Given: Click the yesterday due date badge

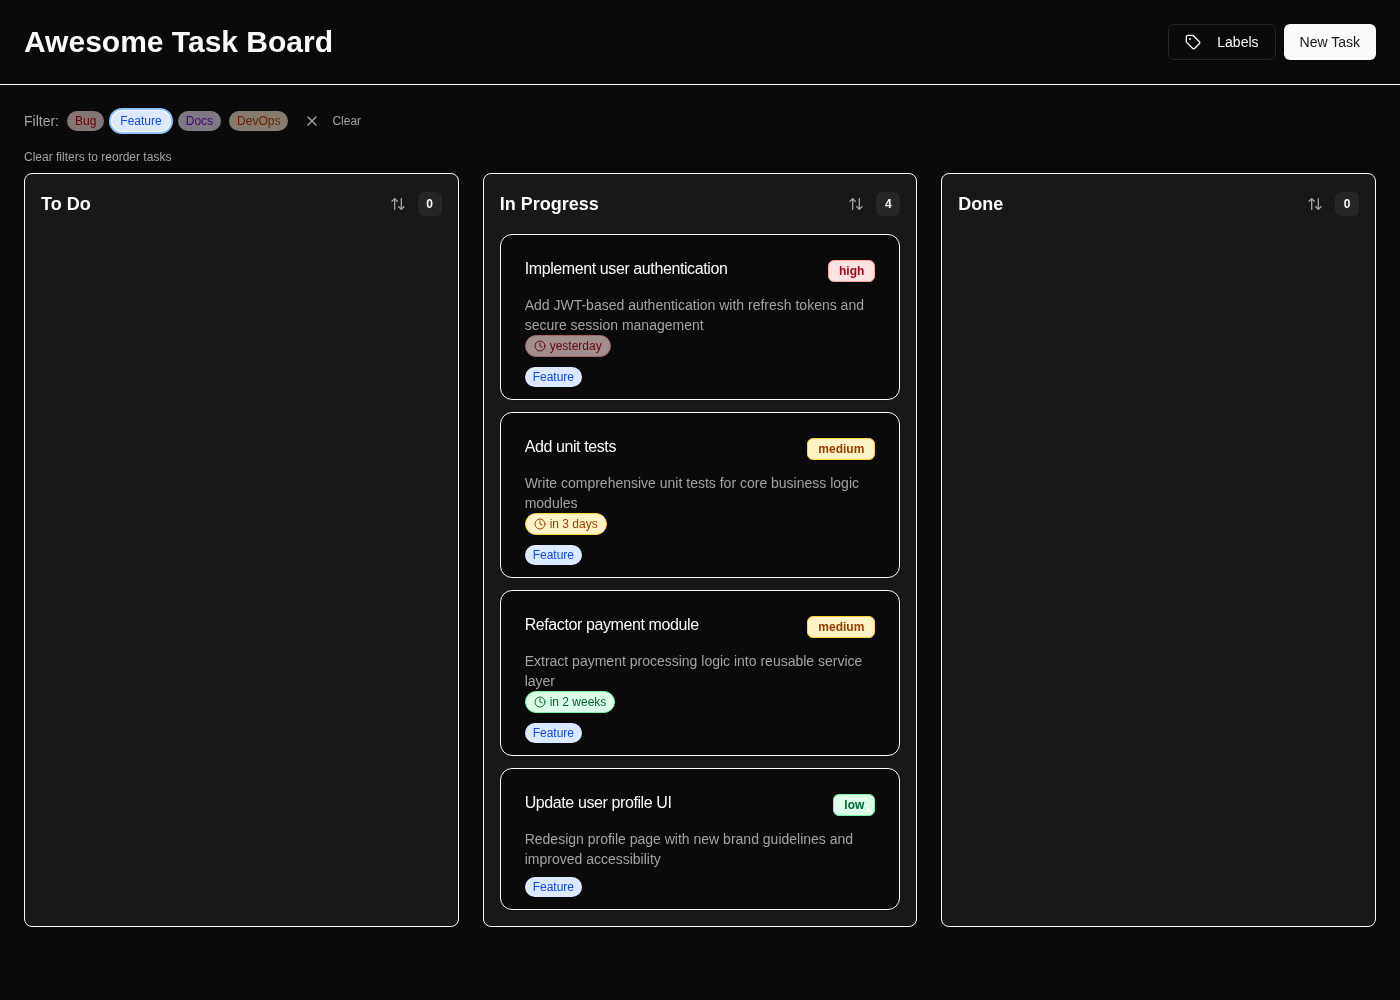Looking at the screenshot, I should (x=568, y=346).
